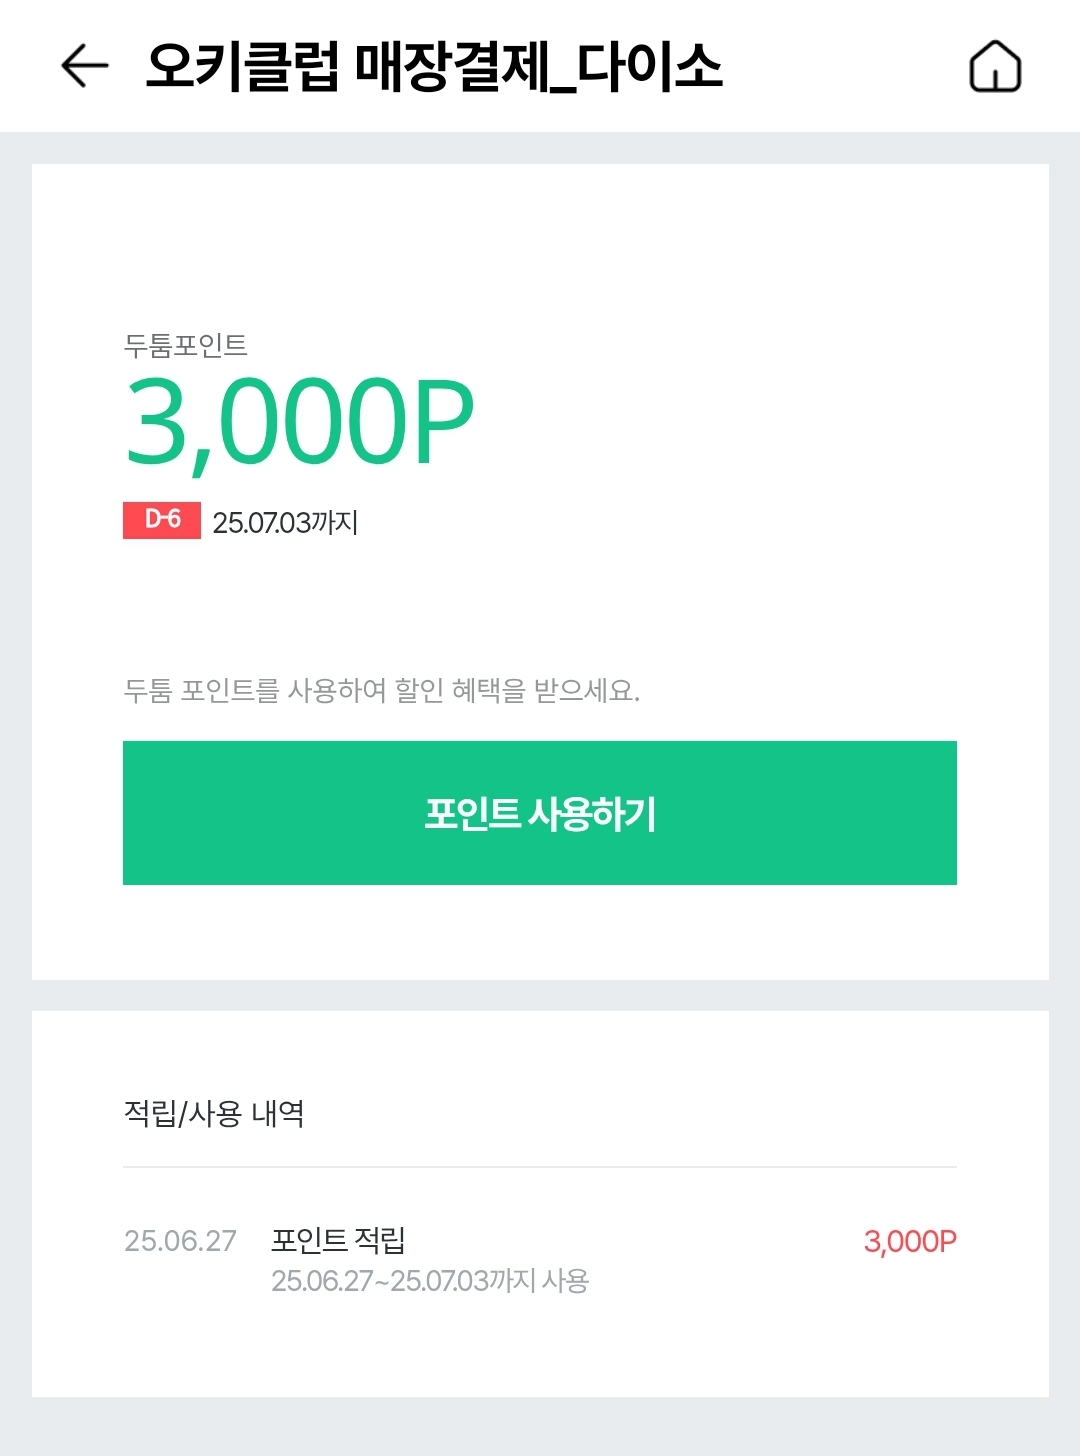
Task: Select the 적립/사용 내역 section header
Action: click(x=214, y=1113)
